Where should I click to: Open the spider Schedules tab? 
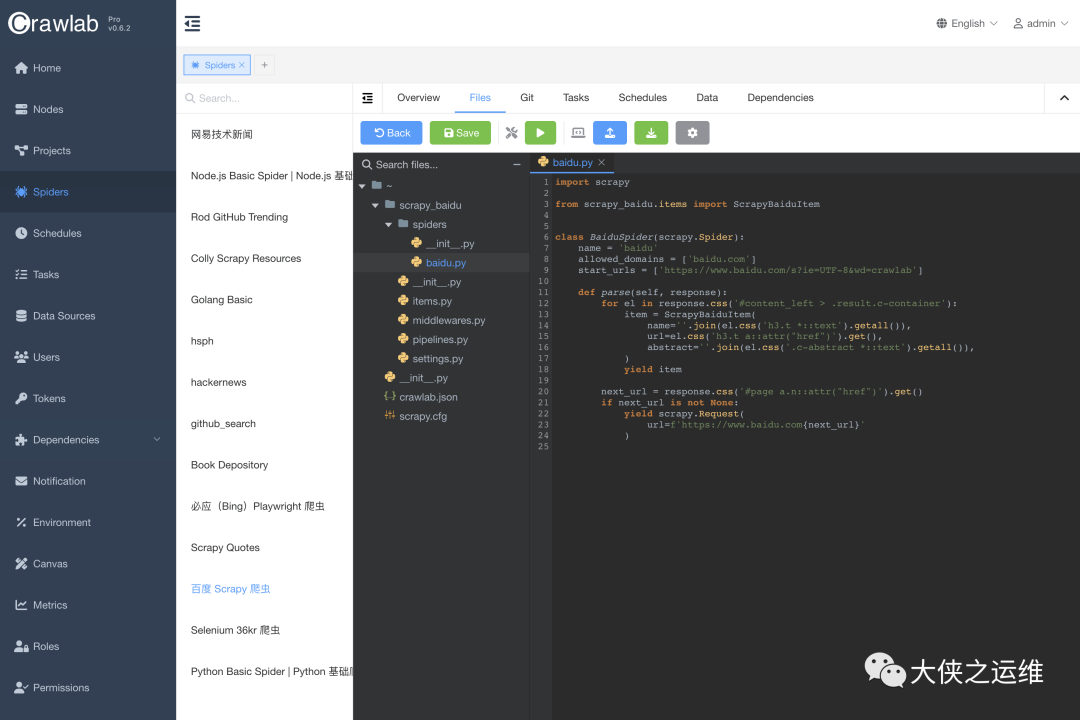[x=643, y=98]
